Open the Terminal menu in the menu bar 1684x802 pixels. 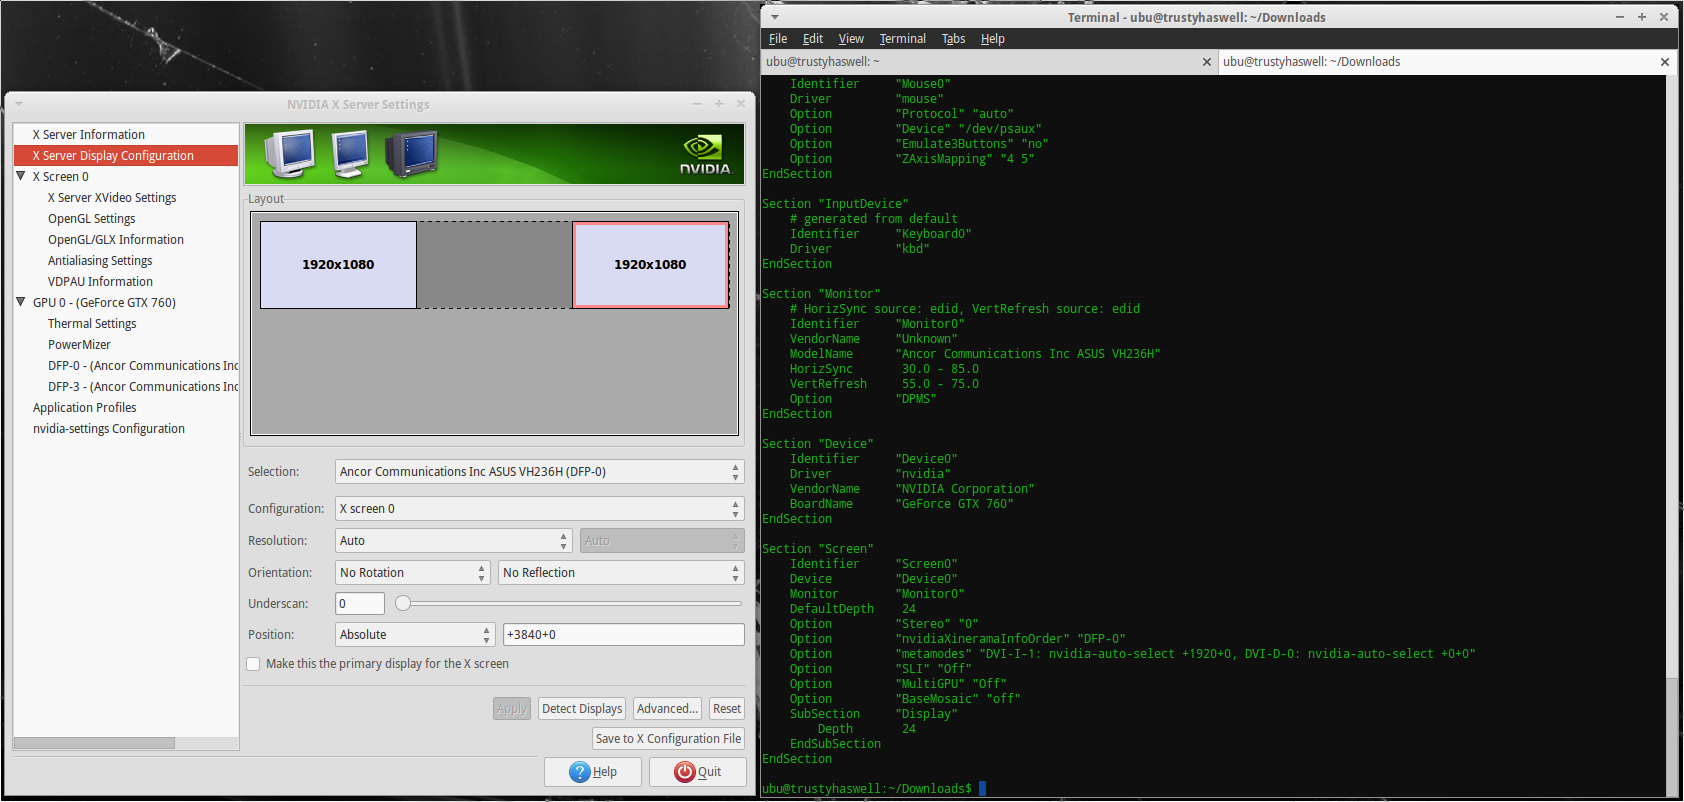tap(903, 39)
